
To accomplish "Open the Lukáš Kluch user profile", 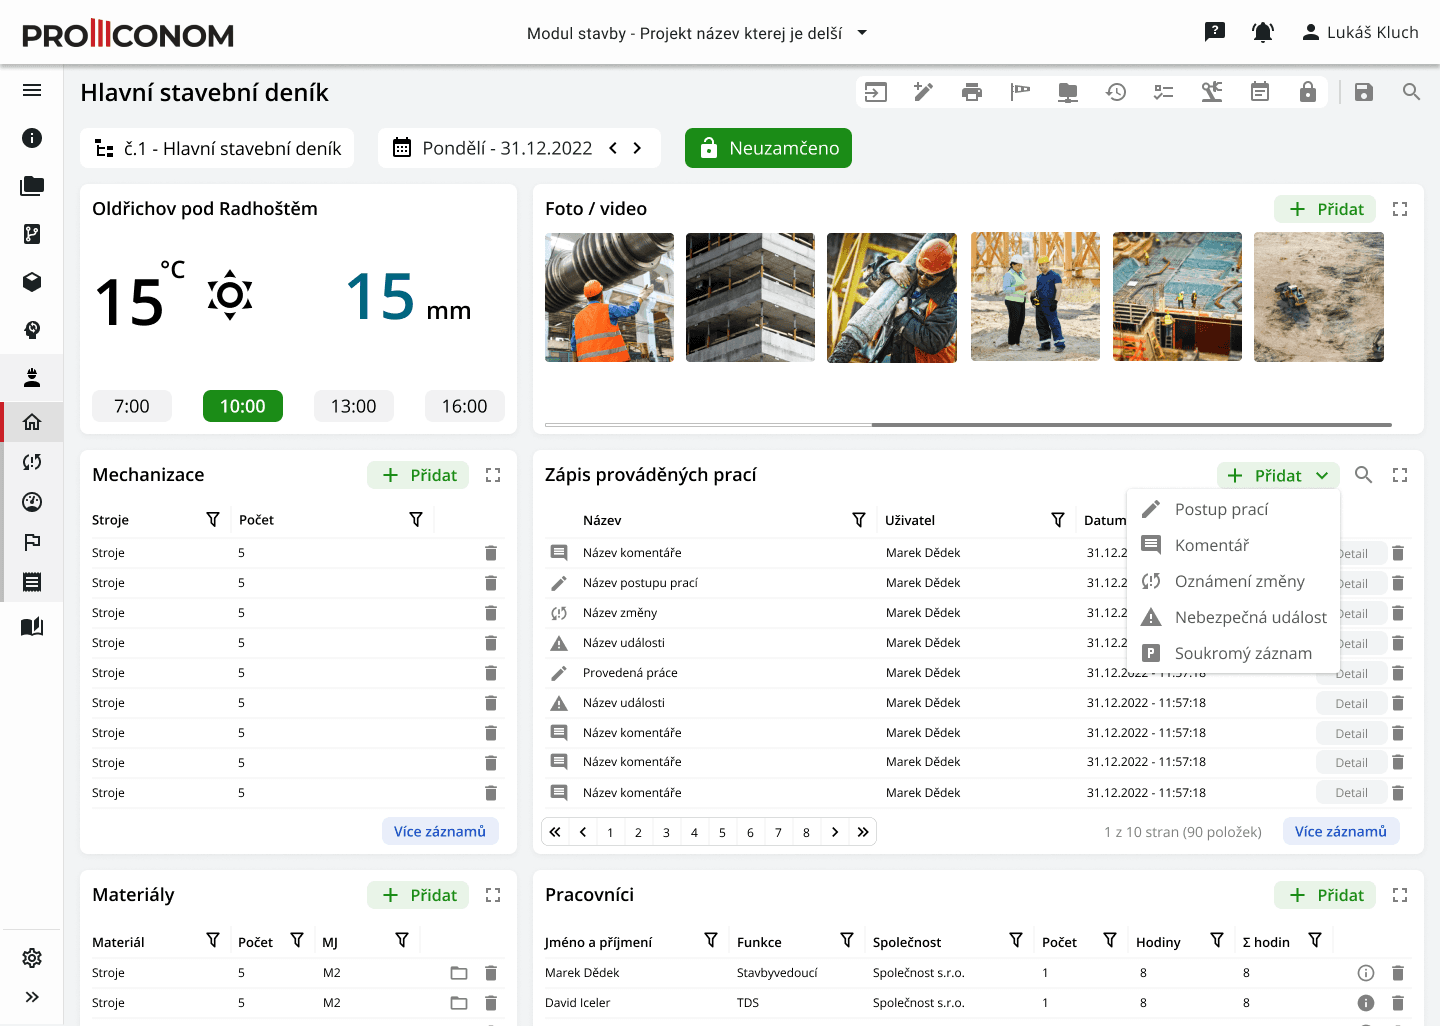I will (x=1360, y=32).
